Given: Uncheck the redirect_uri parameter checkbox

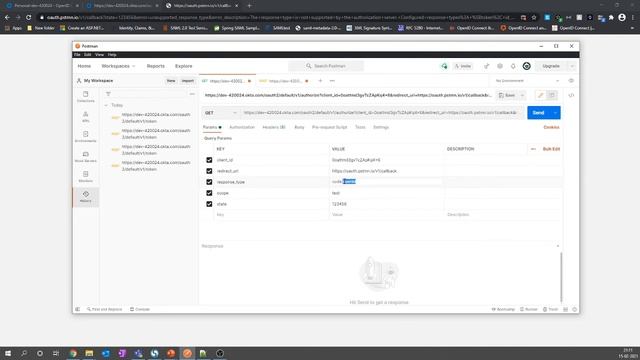Looking at the screenshot, I should click(x=209, y=171).
